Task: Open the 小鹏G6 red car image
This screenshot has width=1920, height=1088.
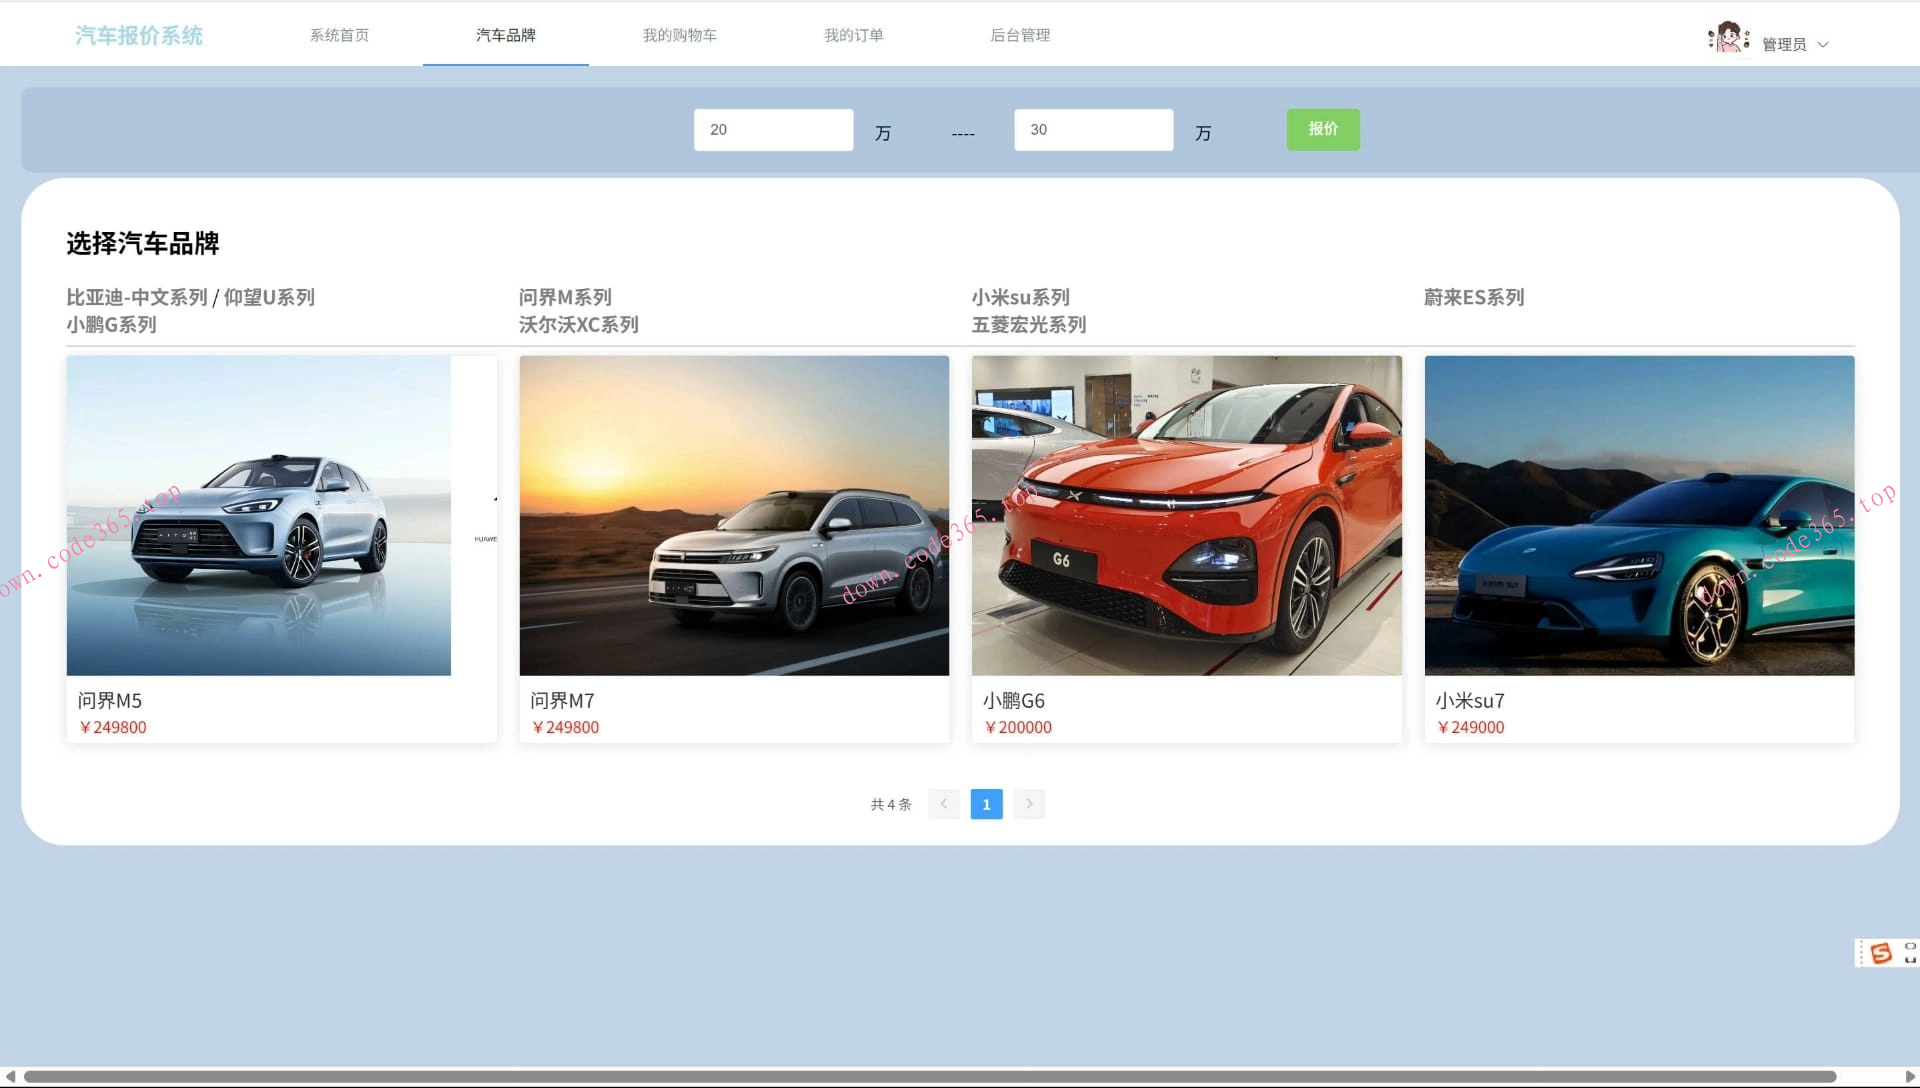Action: click(1186, 515)
